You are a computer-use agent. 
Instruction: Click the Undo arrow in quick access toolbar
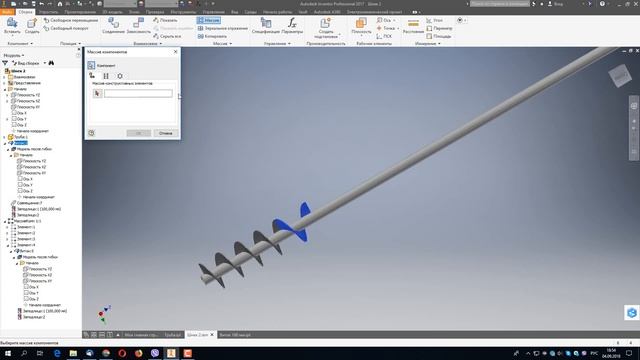pos(41,4)
